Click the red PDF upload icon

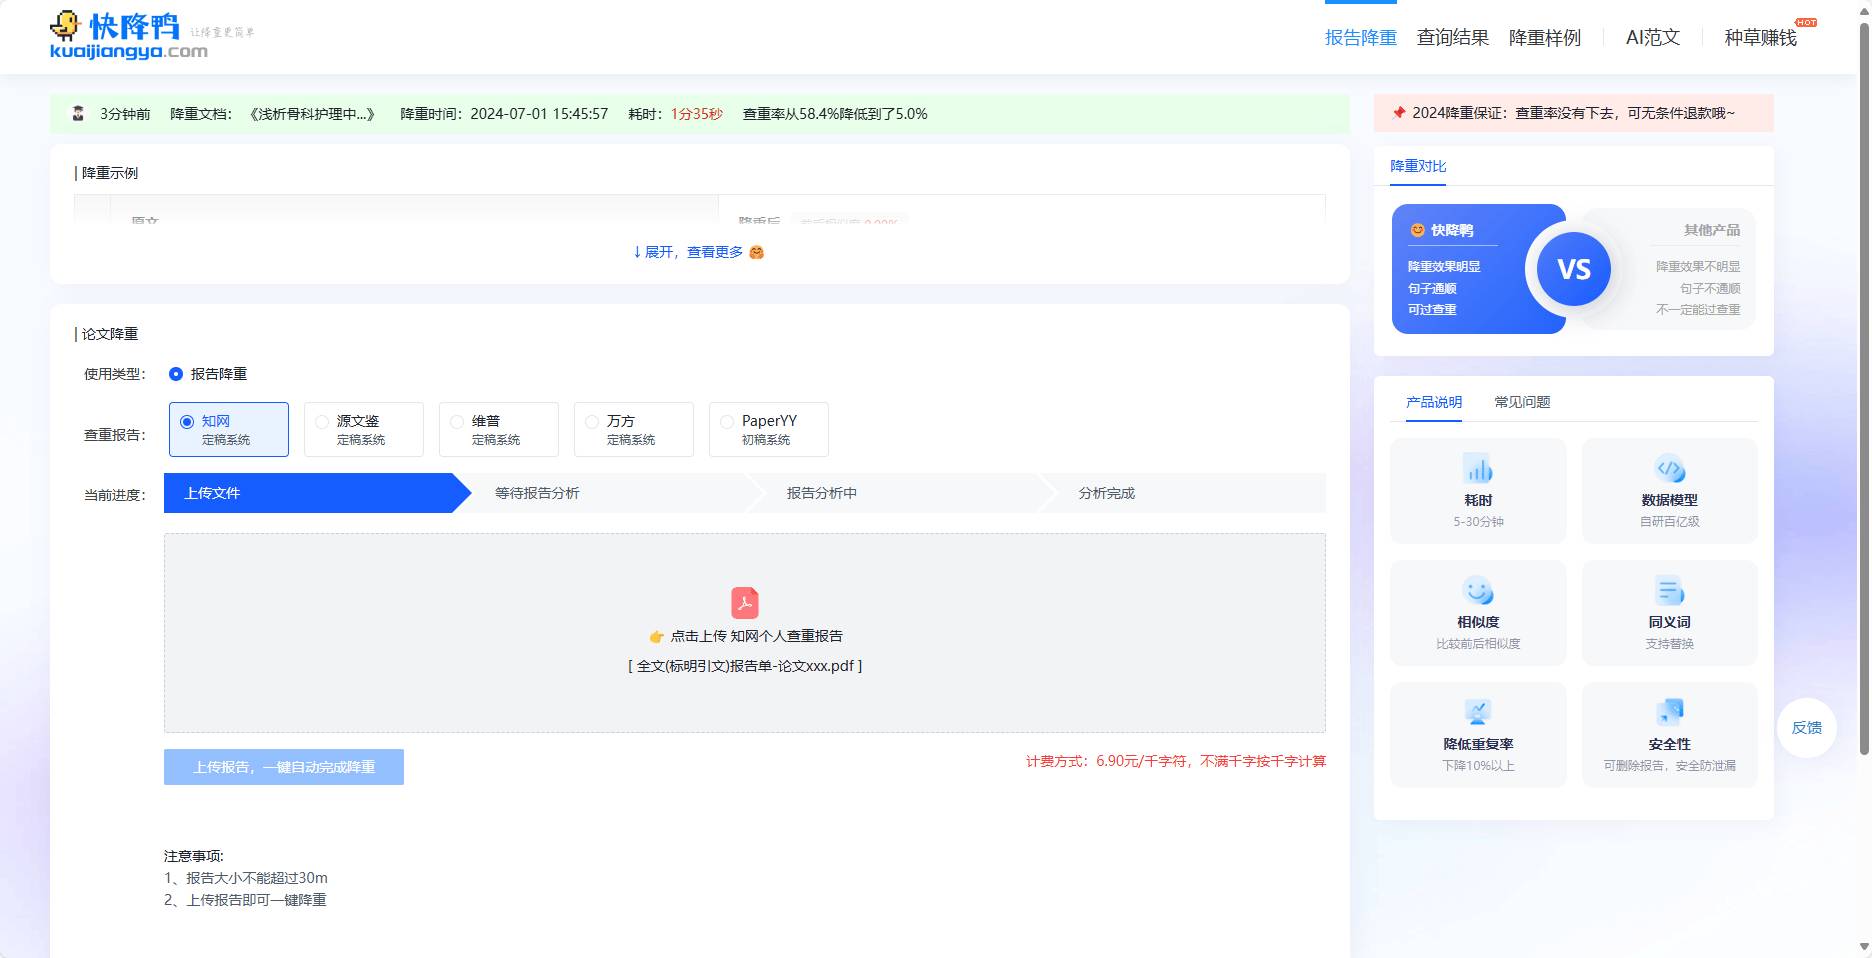click(744, 602)
